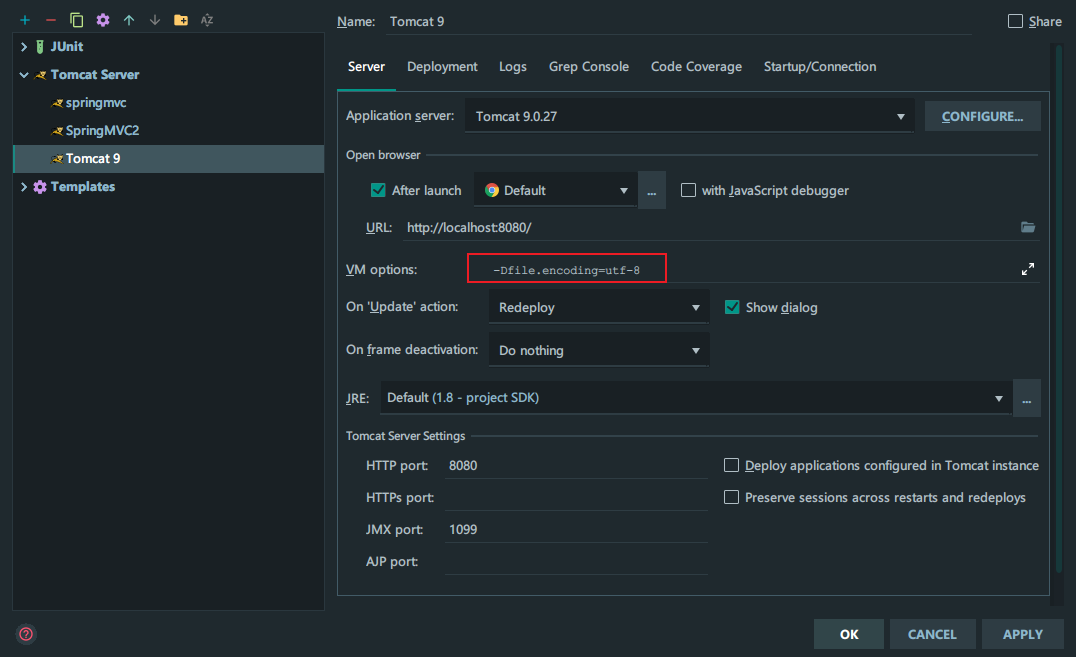Select the Tomcat 9 configuration
The height and width of the screenshot is (657, 1076).
point(168,159)
